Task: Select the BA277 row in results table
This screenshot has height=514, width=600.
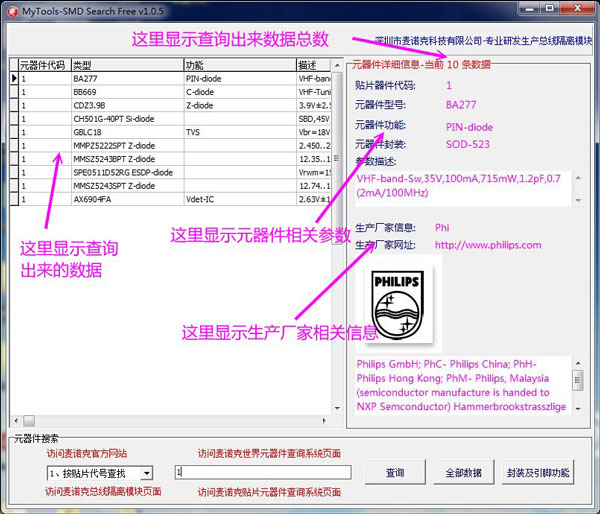Action: [x=170, y=78]
